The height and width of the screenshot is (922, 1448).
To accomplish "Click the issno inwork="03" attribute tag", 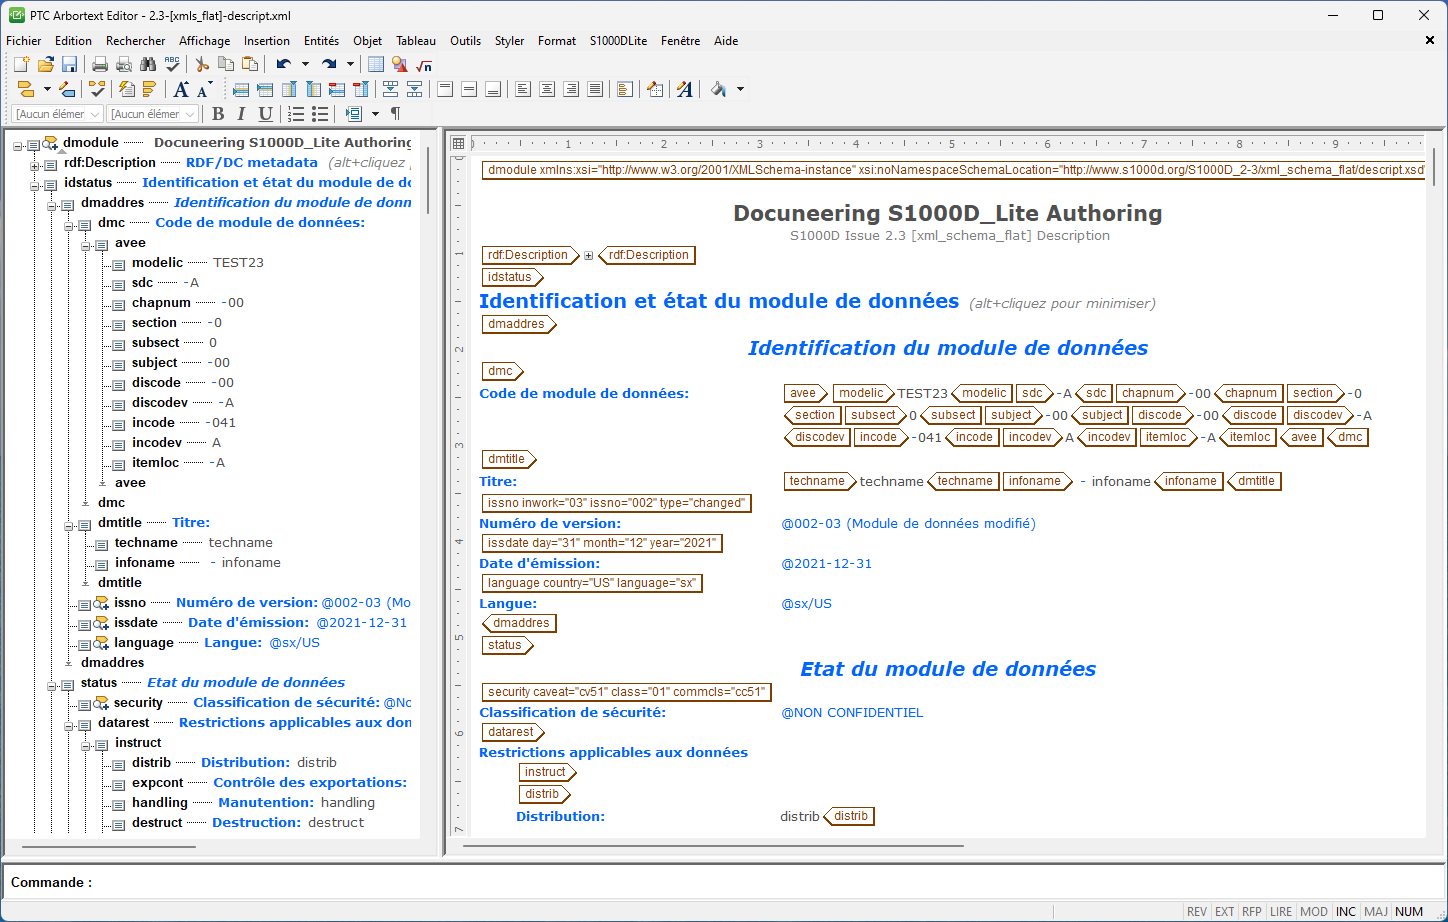I will [x=616, y=503].
